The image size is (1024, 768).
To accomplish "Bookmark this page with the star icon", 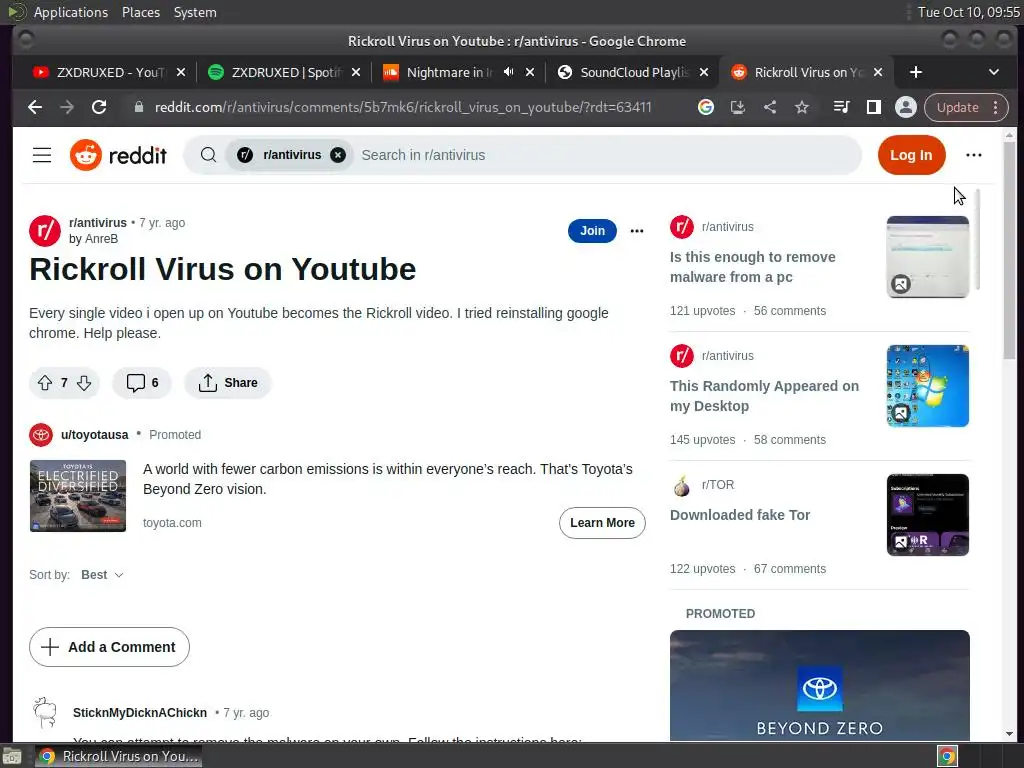I will tap(802, 107).
